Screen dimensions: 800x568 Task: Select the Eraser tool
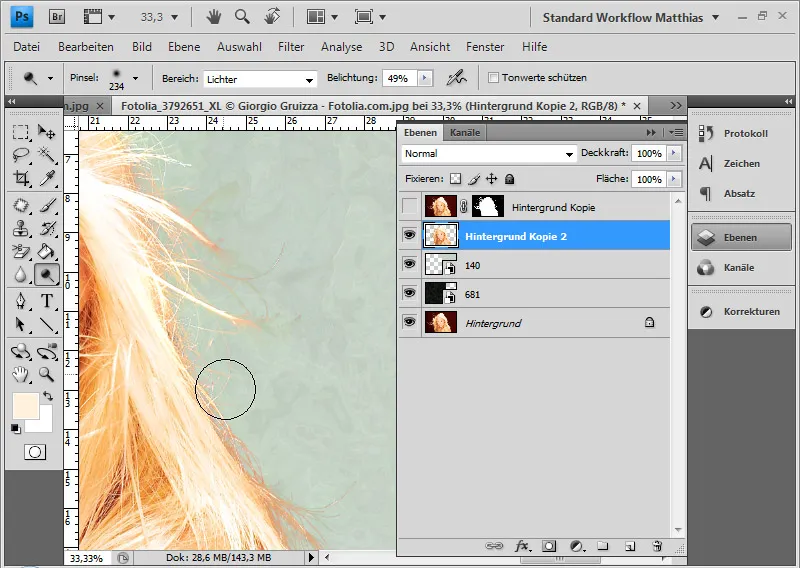20,252
